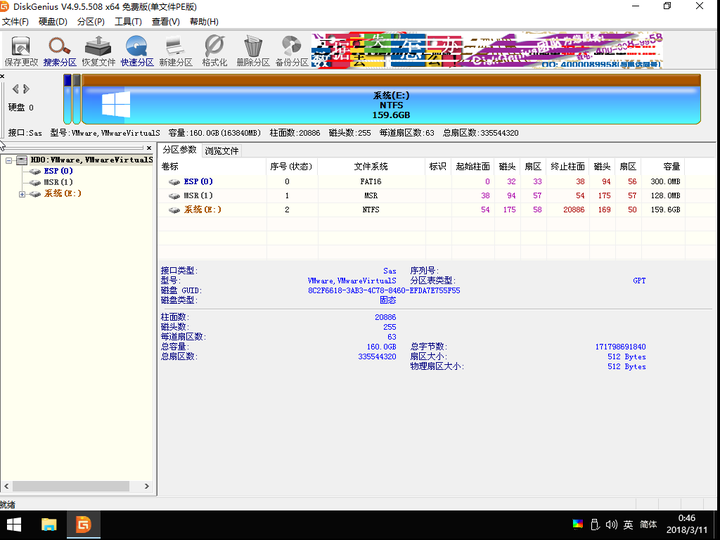Viewport: 720px width, 540px height.
Task: Select the second small MSR block in disk map
Action: 77,100
